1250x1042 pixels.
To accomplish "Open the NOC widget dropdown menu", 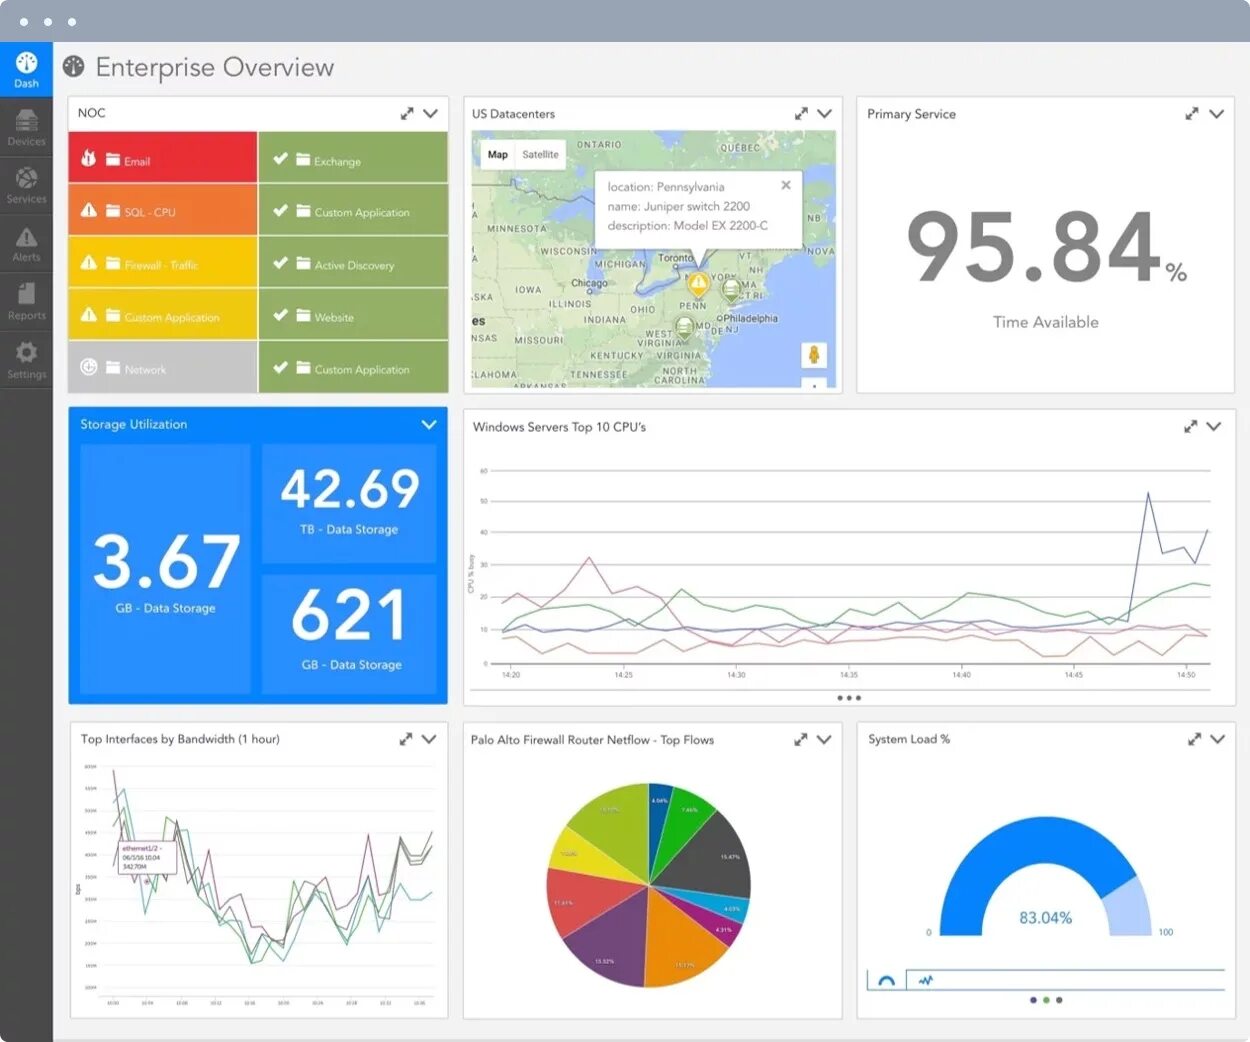I will coord(430,113).
